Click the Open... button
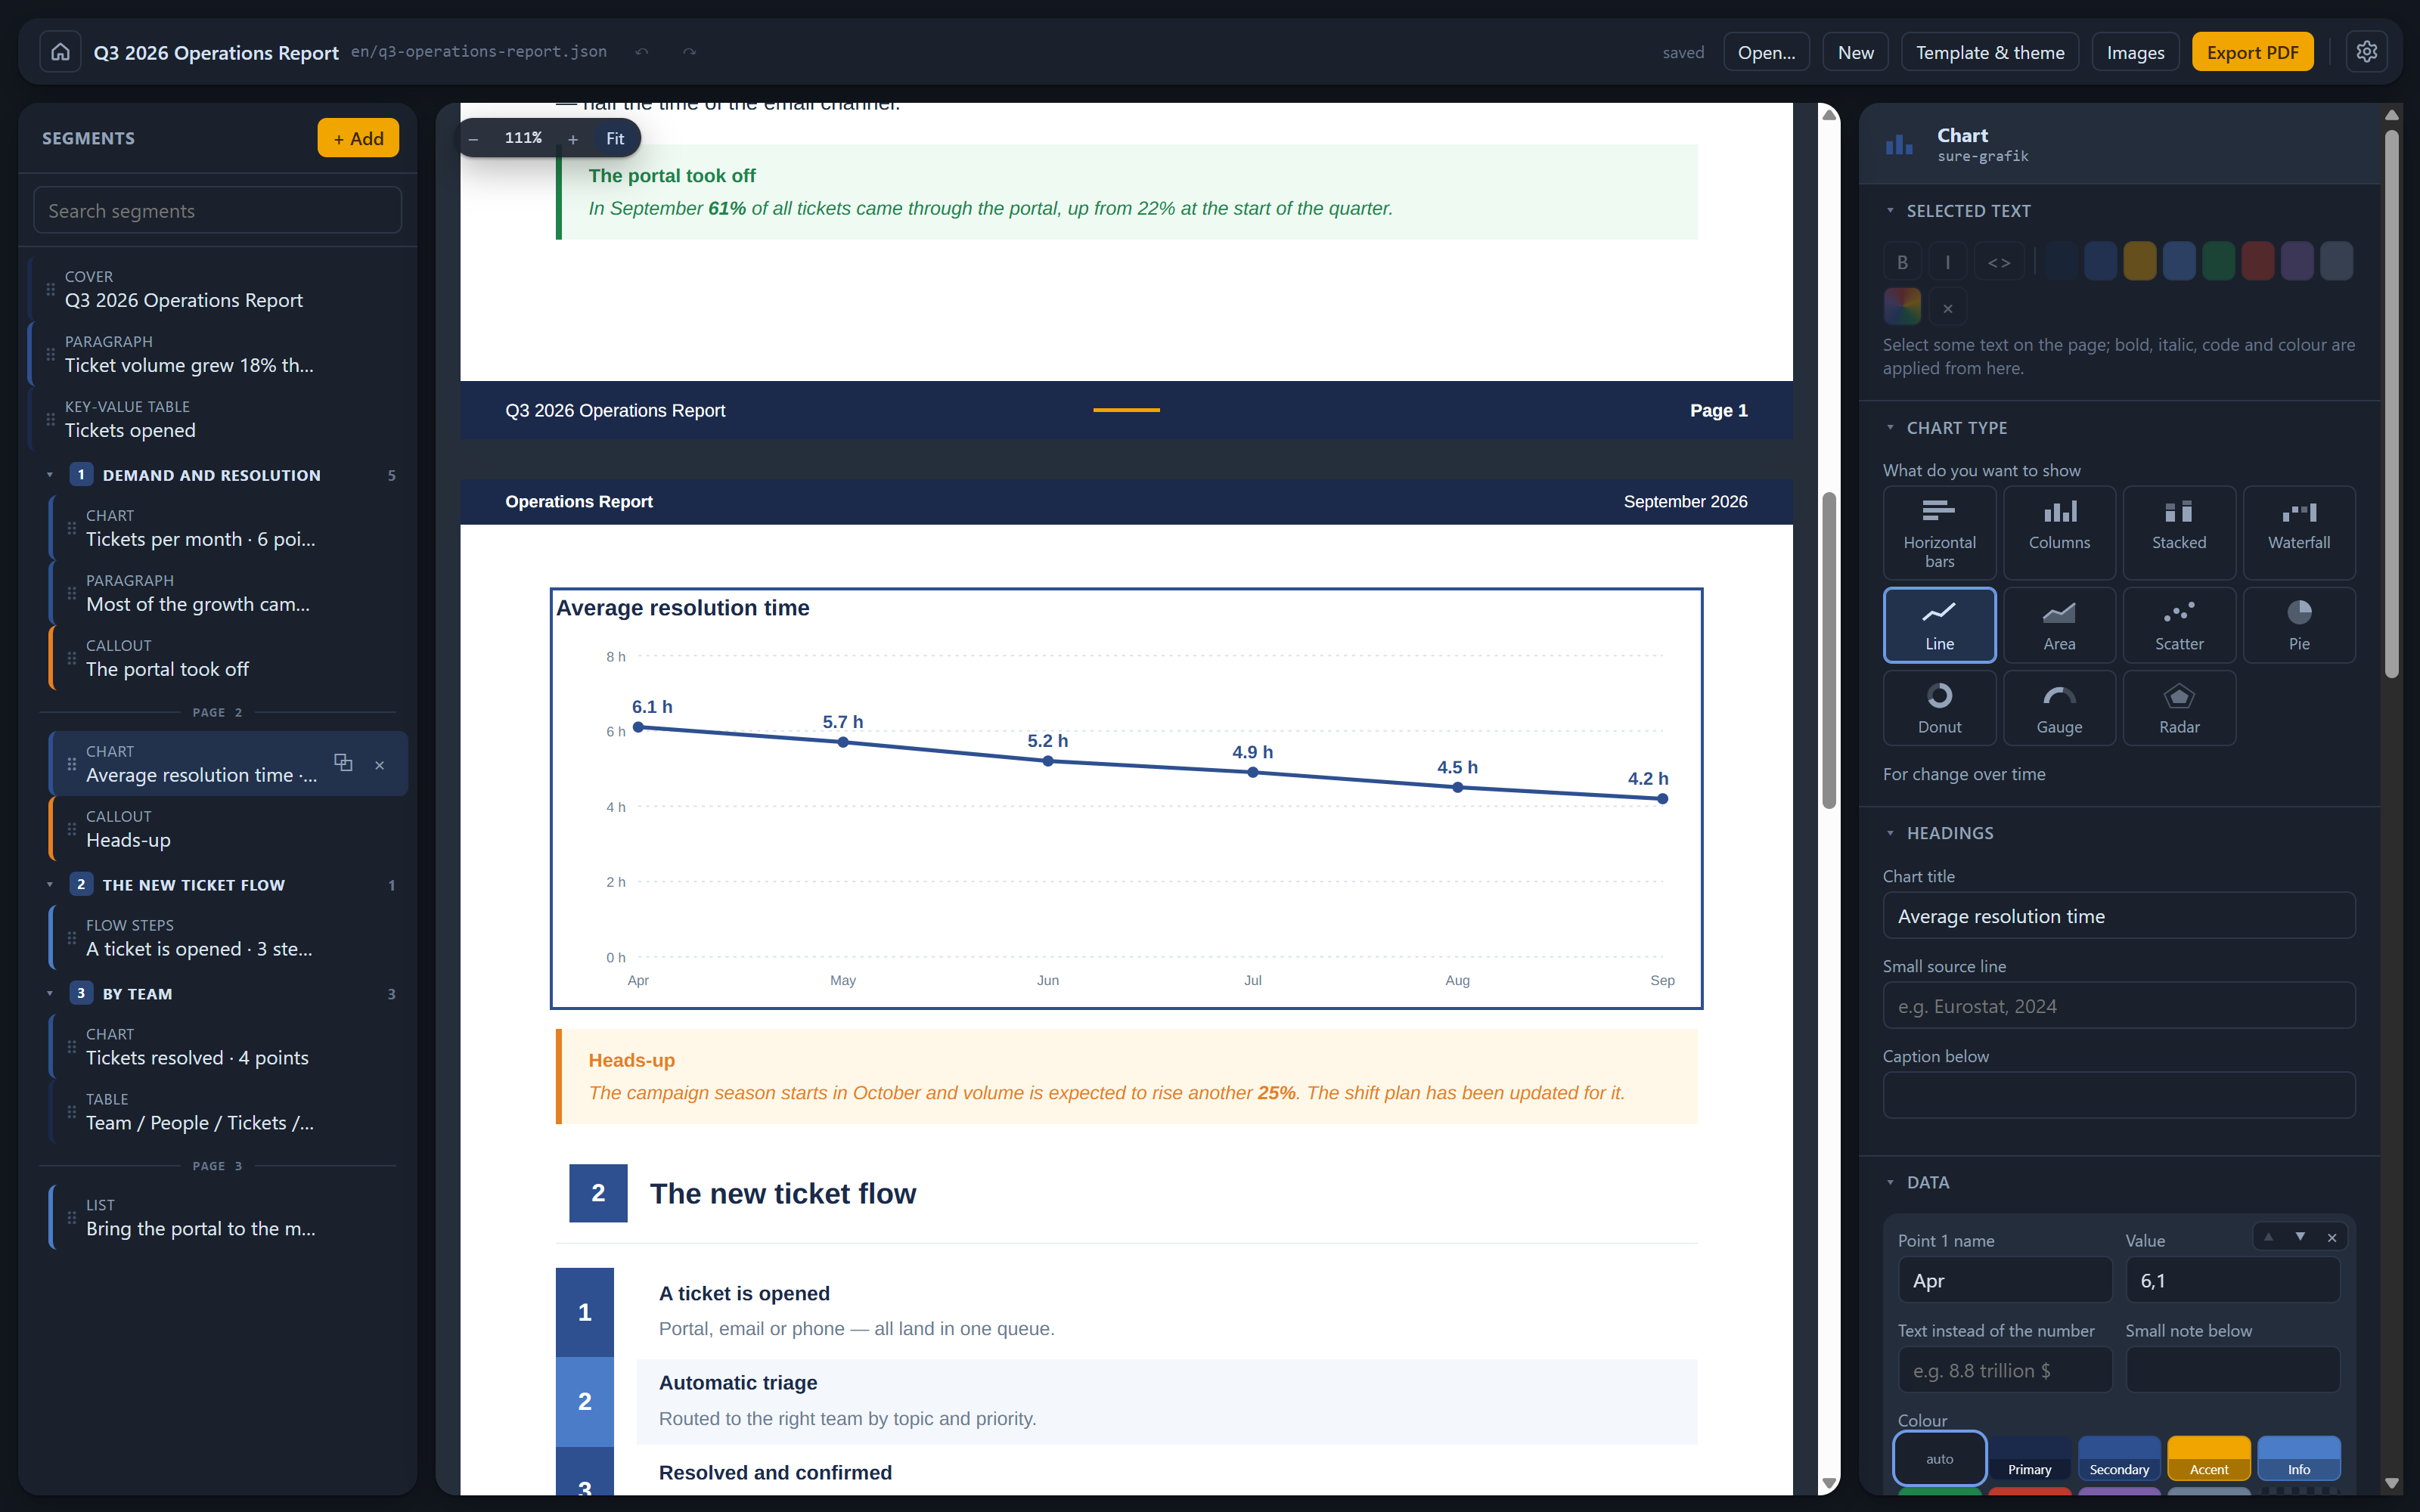 click(x=1766, y=52)
